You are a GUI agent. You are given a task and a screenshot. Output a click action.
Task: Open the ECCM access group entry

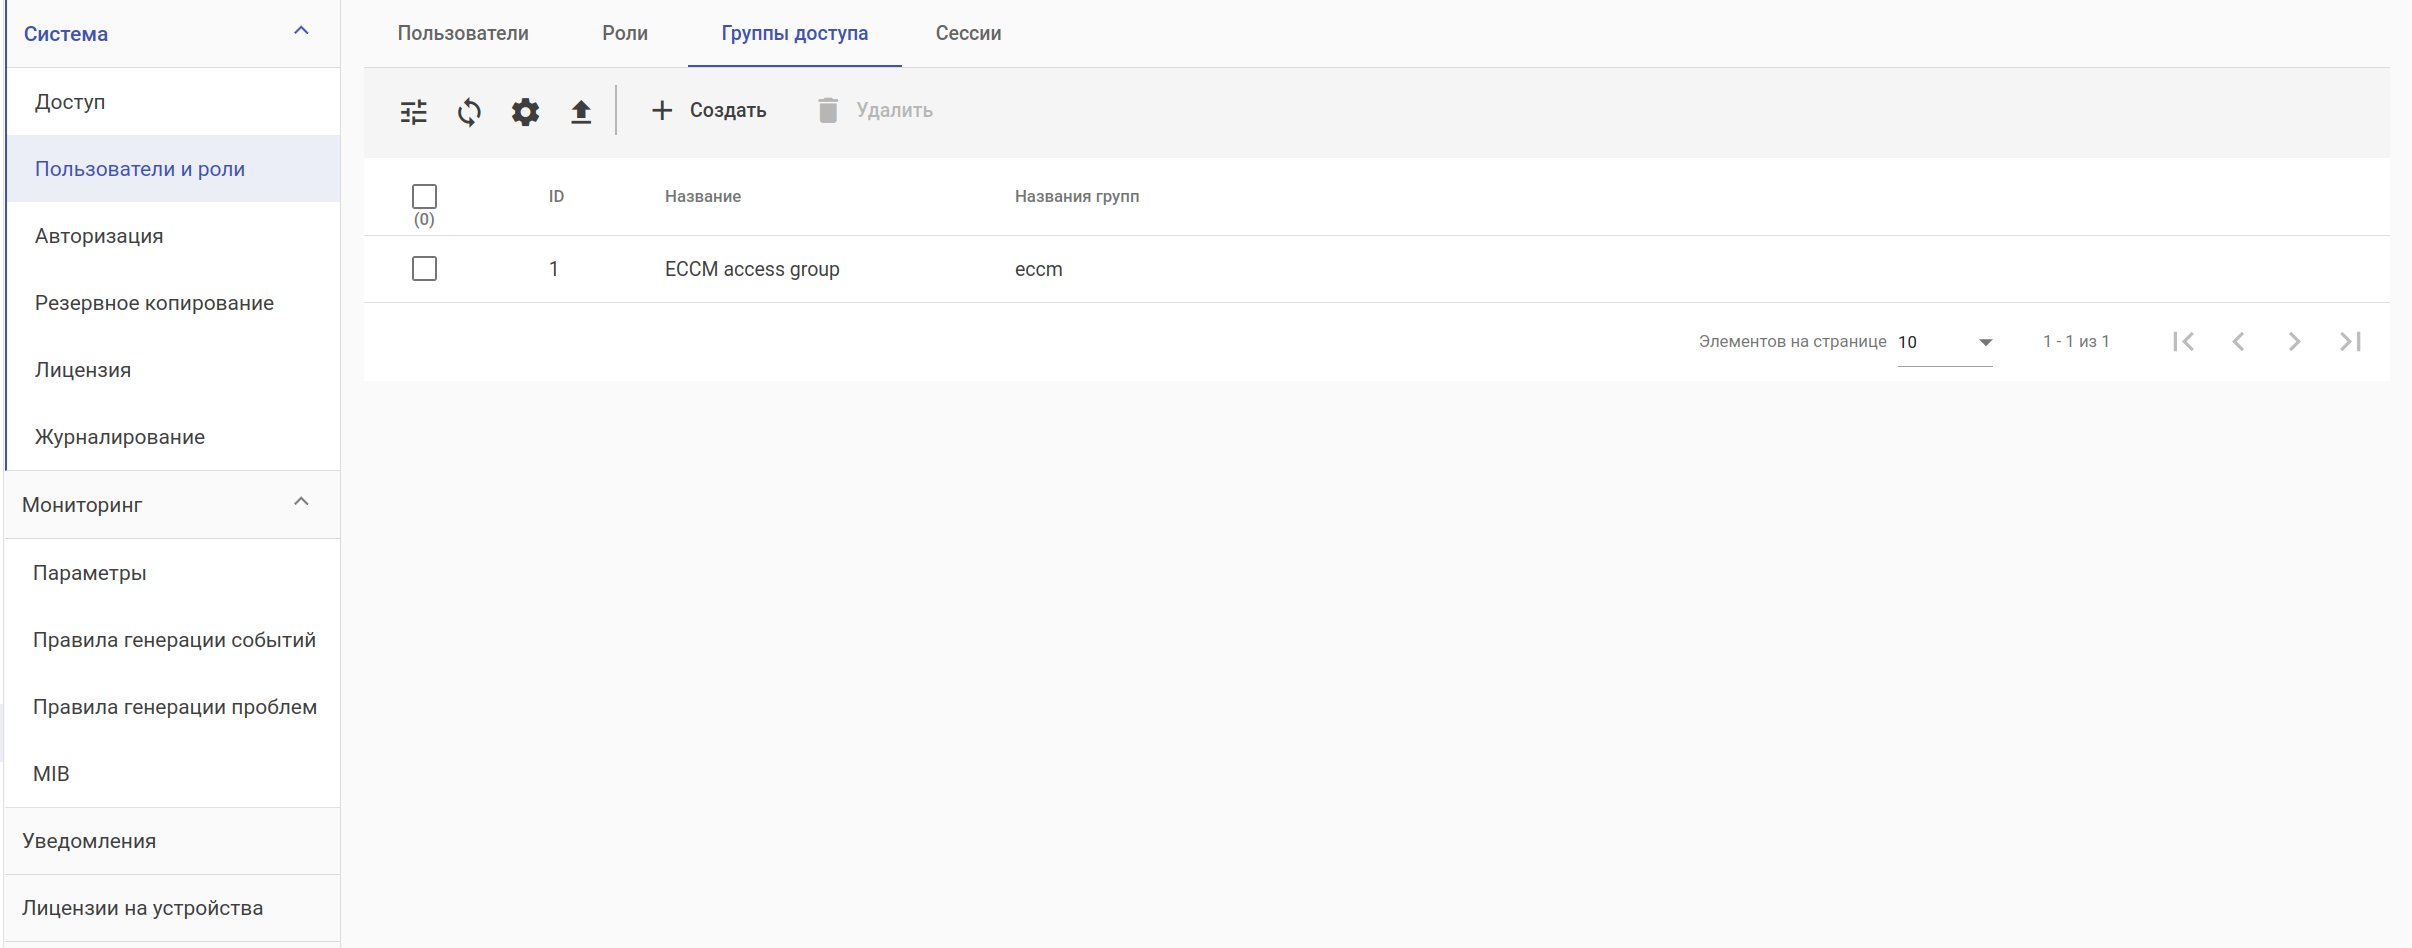click(752, 269)
